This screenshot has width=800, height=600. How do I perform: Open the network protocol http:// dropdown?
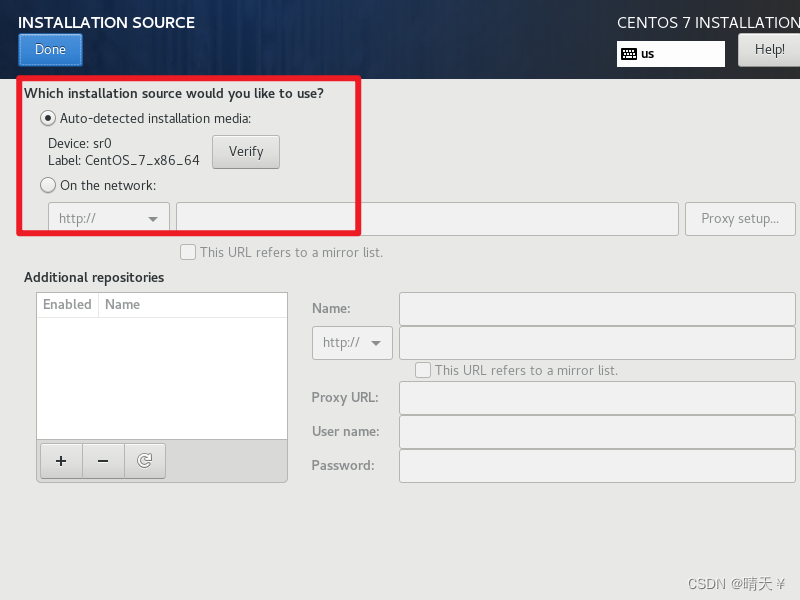[x=109, y=218]
